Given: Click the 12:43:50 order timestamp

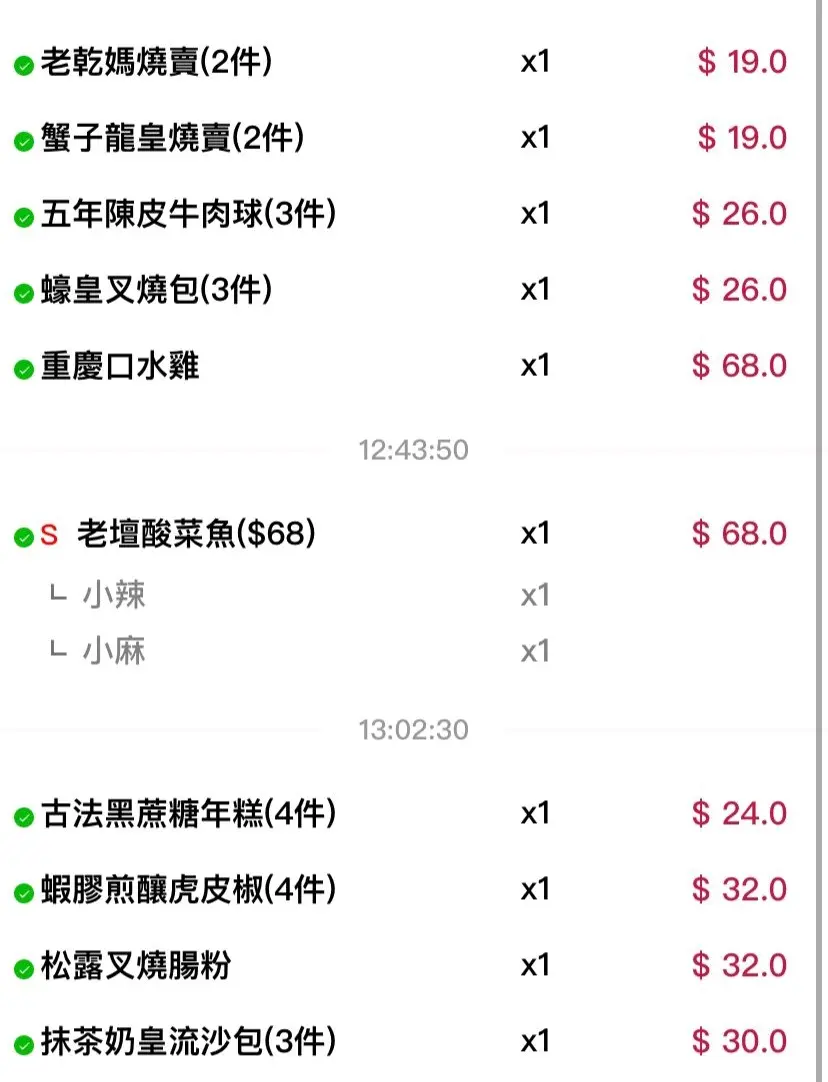Looking at the screenshot, I should (x=413, y=450).
